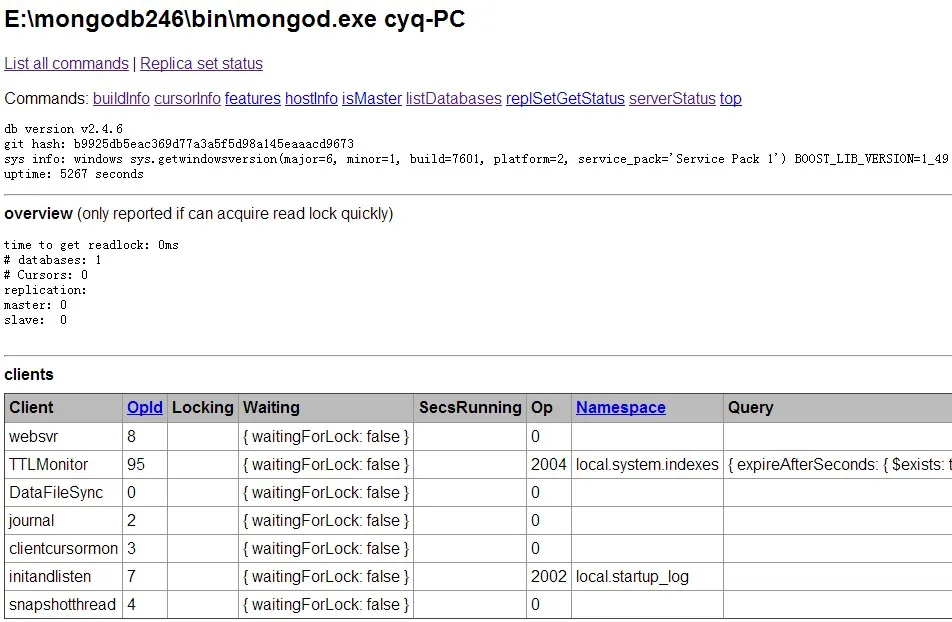Click the top command link
The width and height of the screenshot is (952, 622).
point(731,99)
